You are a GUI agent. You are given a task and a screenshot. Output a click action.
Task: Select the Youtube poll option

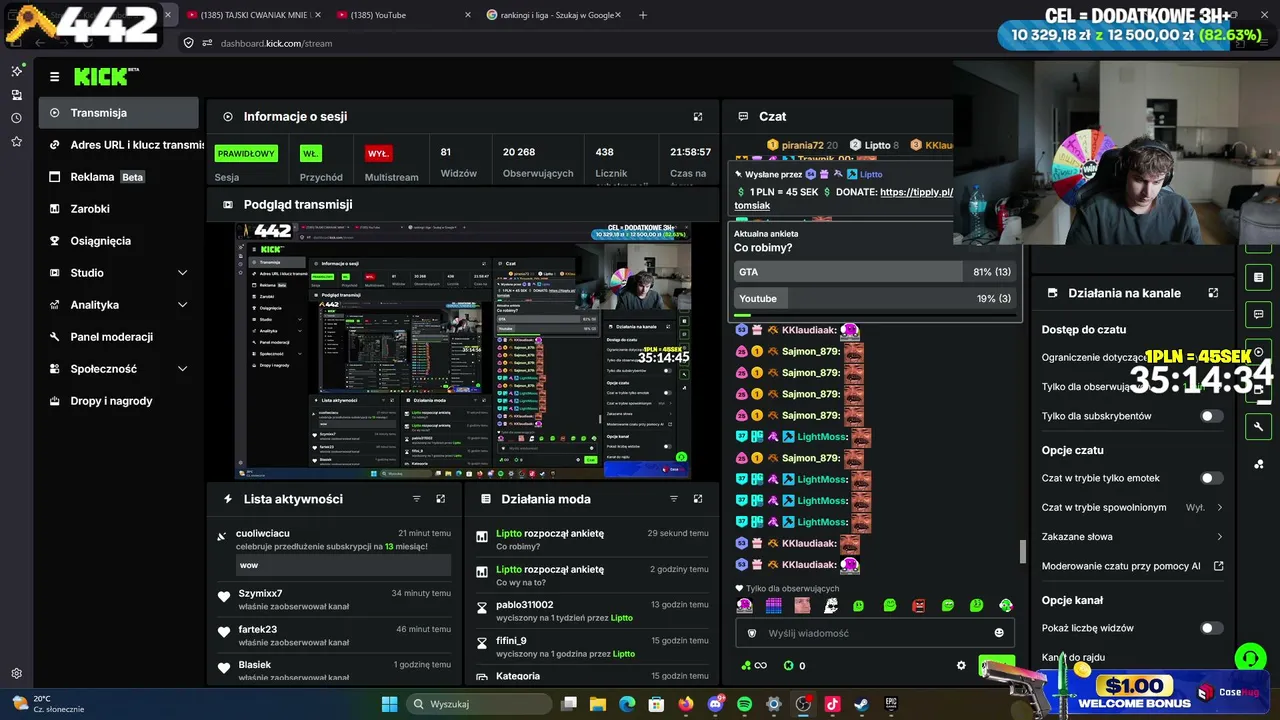tap(875, 298)
